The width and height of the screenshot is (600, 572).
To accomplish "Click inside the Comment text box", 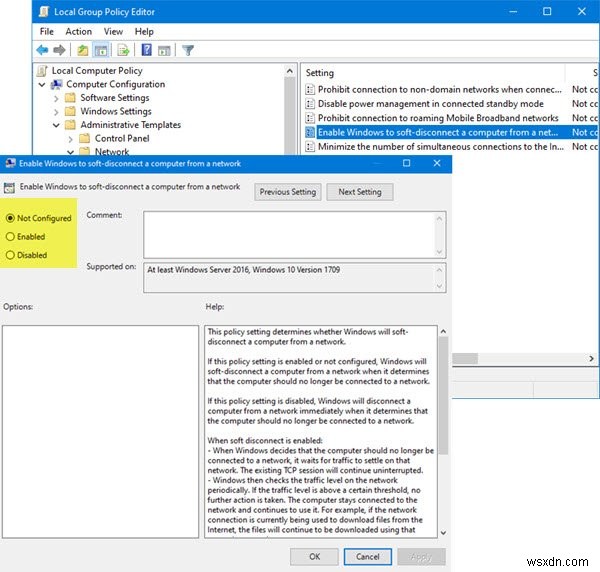I will tap(290, 235).
